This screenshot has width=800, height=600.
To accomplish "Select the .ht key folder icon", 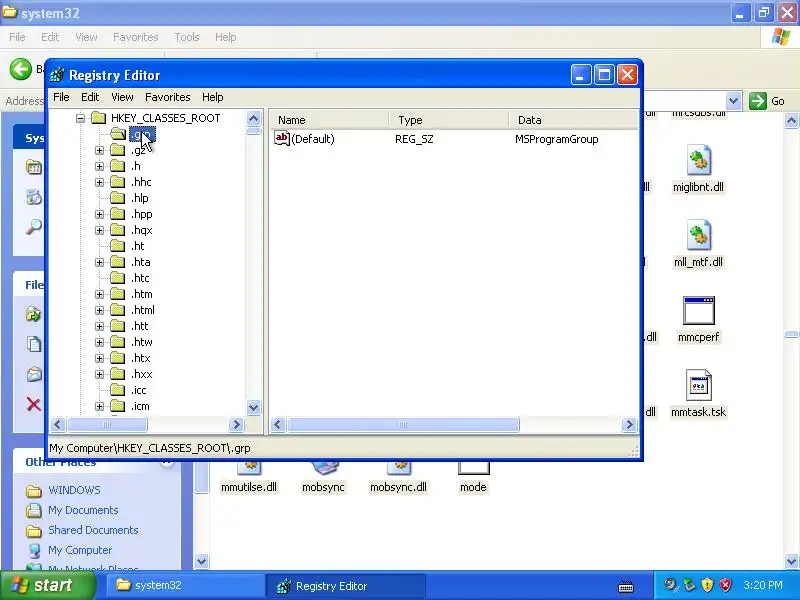I will click(118, 246).
